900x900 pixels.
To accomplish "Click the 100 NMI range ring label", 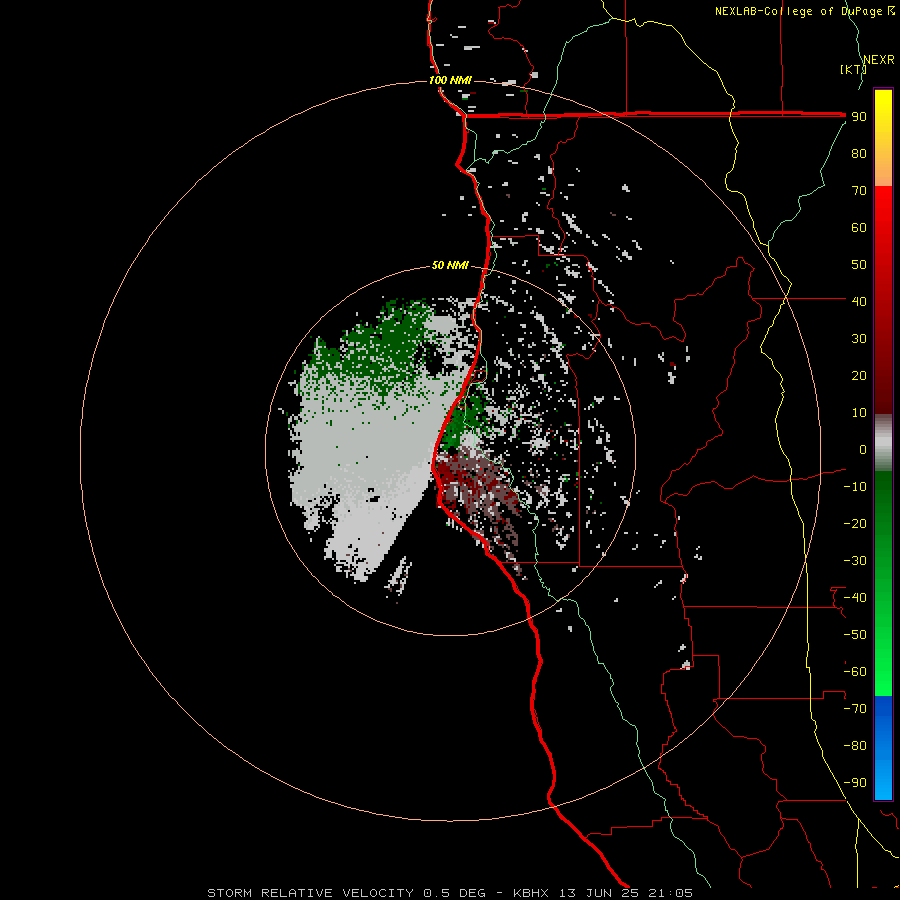I will tap(450, 80).
